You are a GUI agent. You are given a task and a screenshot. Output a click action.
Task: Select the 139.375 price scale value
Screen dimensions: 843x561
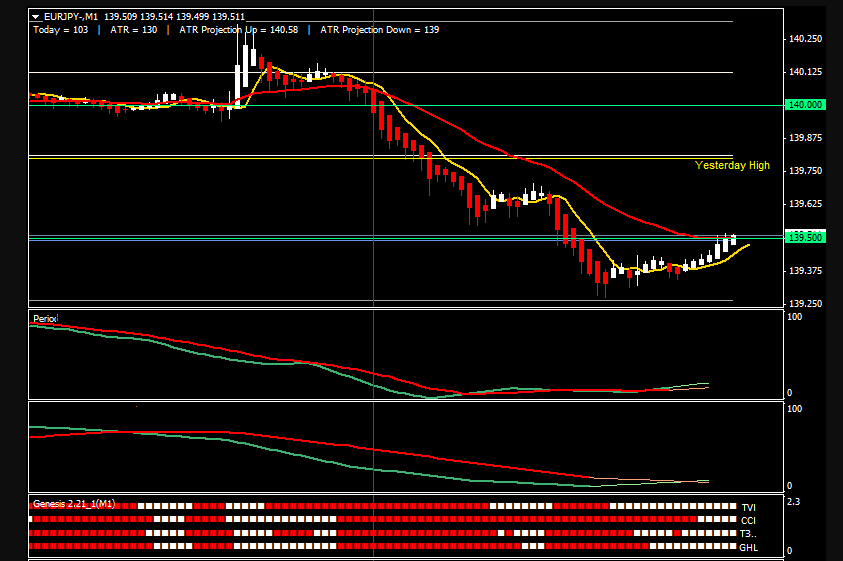(x=805, y=271)
